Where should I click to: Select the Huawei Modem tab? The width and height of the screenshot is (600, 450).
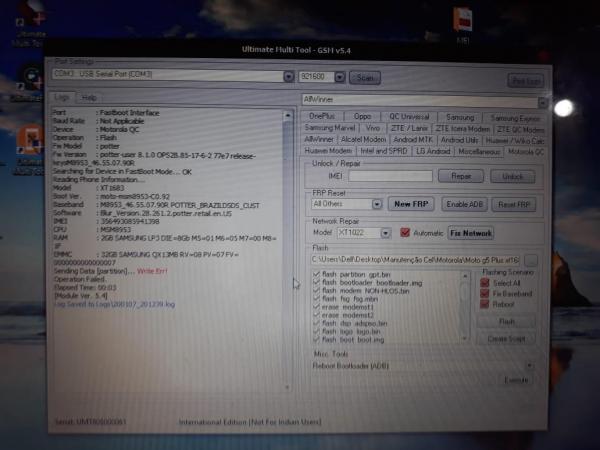328,151
